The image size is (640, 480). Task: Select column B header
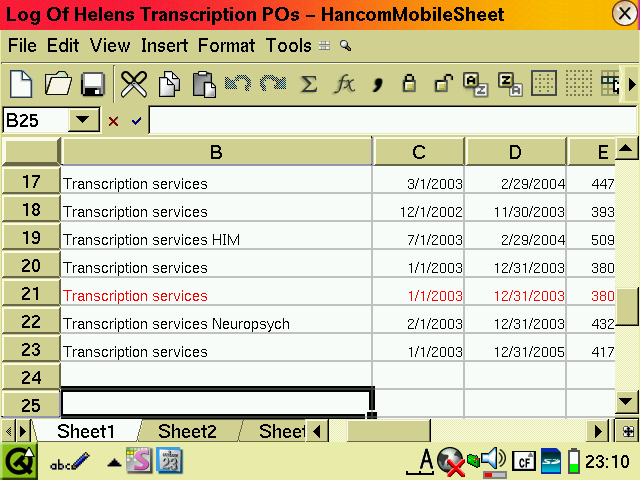pyautogui.click(x=216, y=152)
